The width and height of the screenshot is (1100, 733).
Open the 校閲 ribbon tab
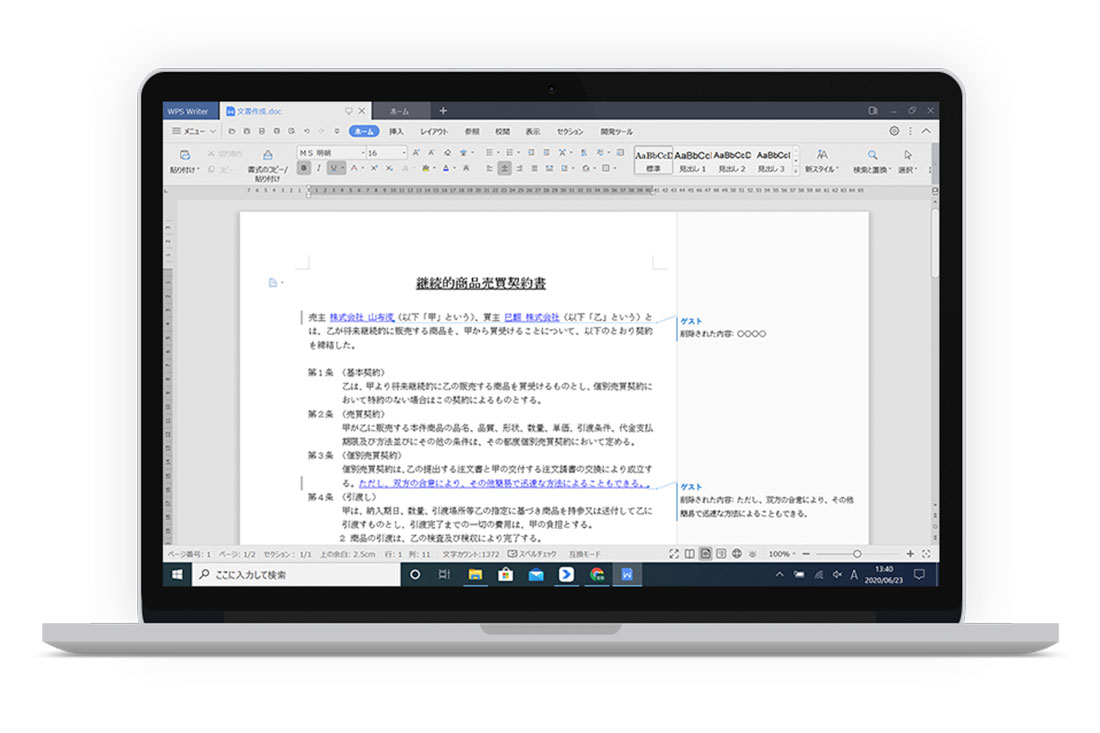pyautogui.click(x=502, y=132)
